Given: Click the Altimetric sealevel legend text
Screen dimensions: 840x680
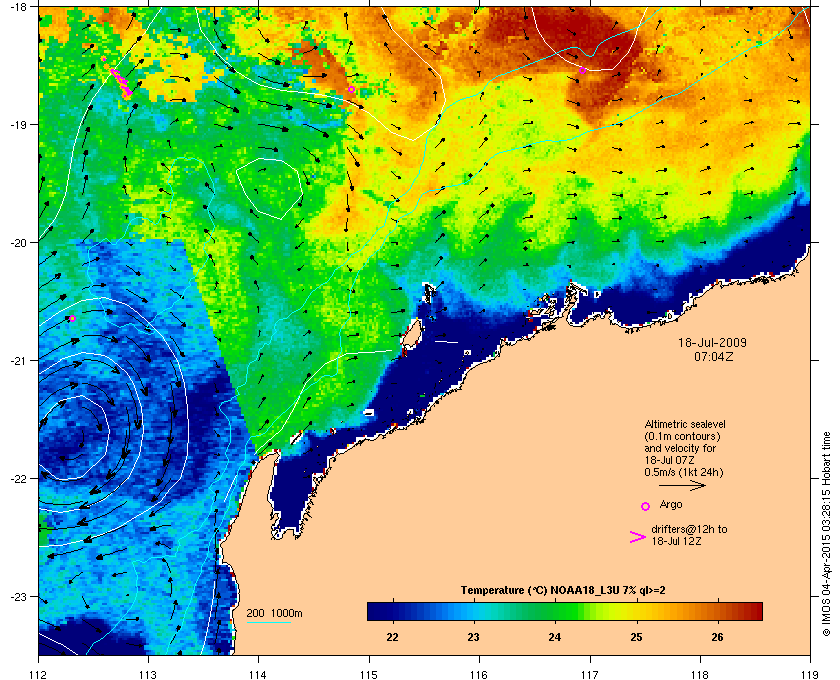Looking at the screenshot, I should coord(685,424).
